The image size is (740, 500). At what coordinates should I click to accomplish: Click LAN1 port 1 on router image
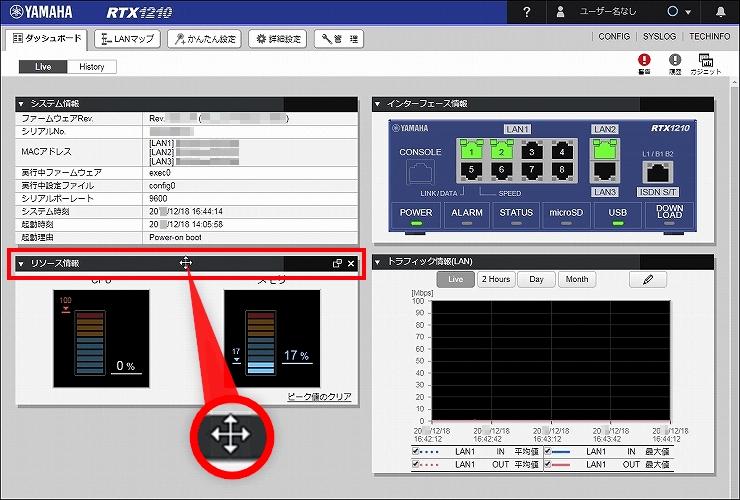(471, 150)
